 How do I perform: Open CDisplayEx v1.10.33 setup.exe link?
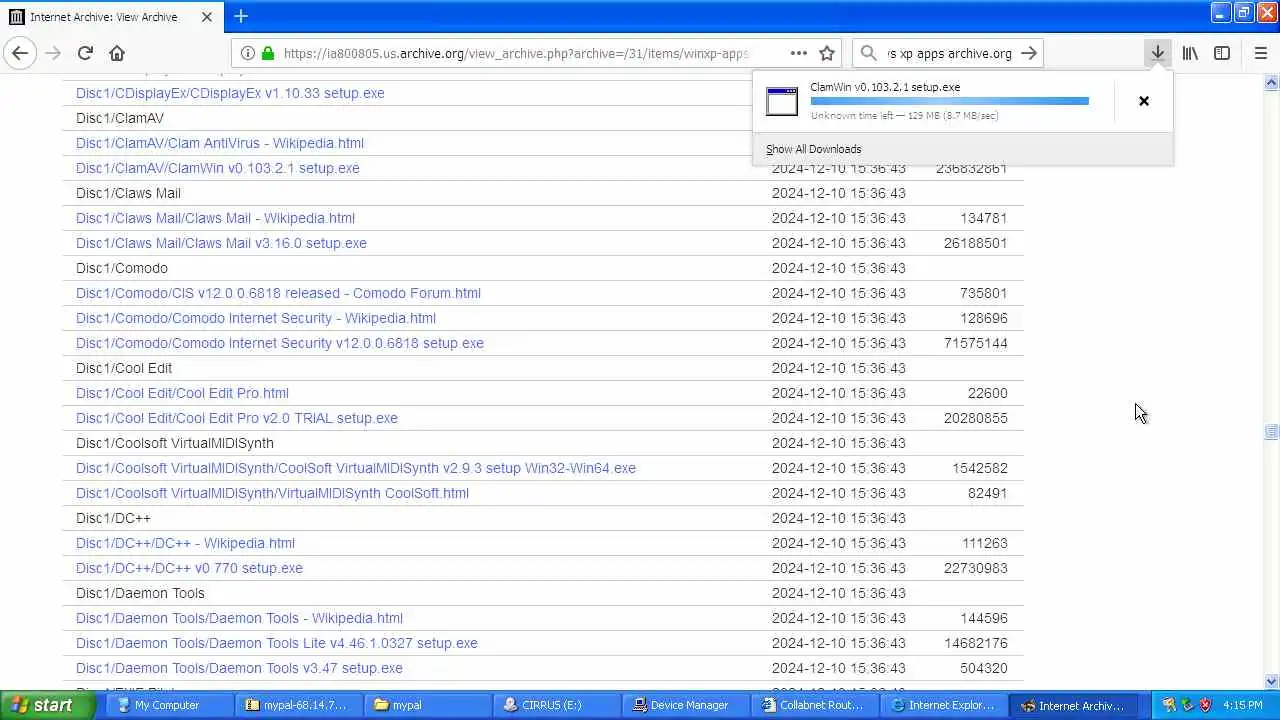click(x=230, y=93)
